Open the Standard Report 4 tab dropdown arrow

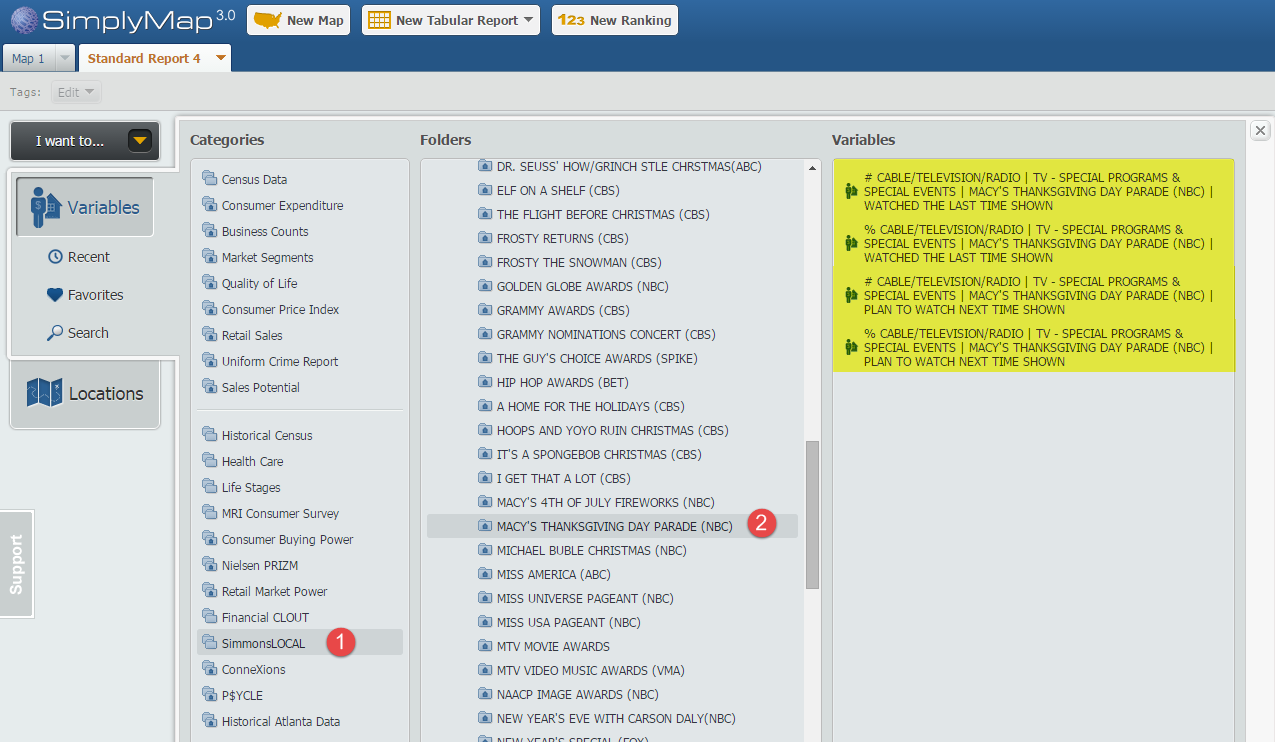[x=221, y=58]
